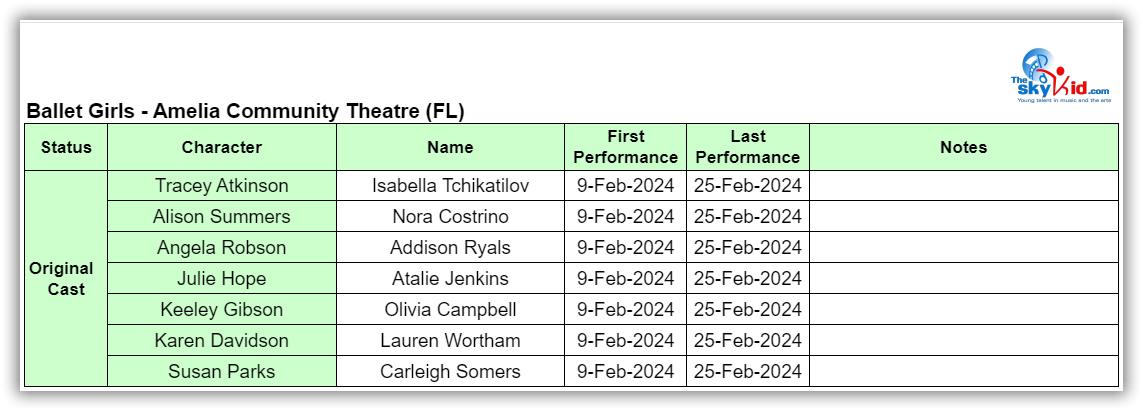Select the Addison Ryals name cell
1143x411 pixels.
point(450,248)
